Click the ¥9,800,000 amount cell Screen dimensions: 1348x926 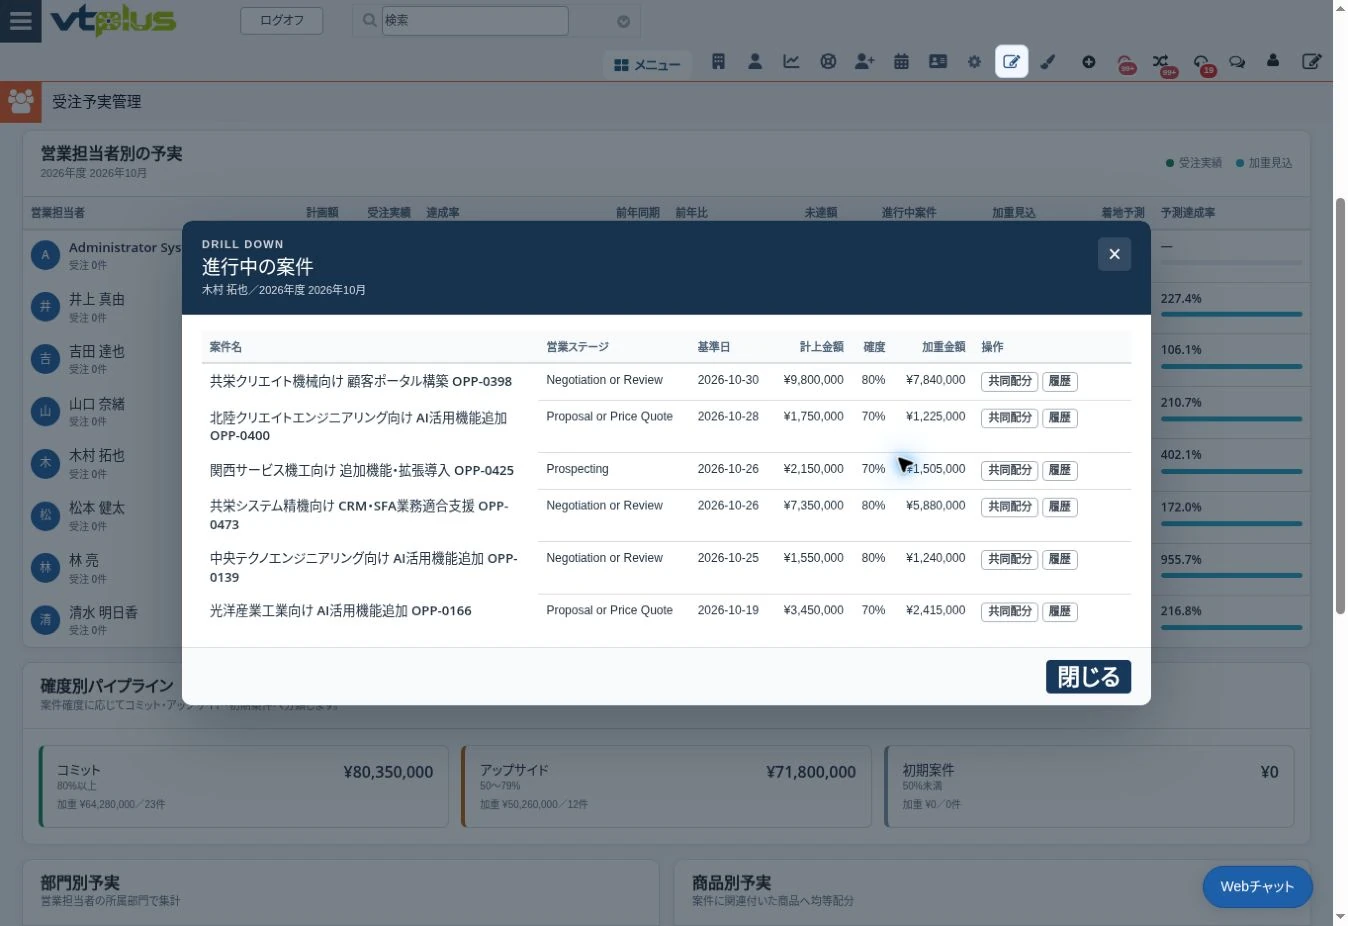tap(813, 380)
